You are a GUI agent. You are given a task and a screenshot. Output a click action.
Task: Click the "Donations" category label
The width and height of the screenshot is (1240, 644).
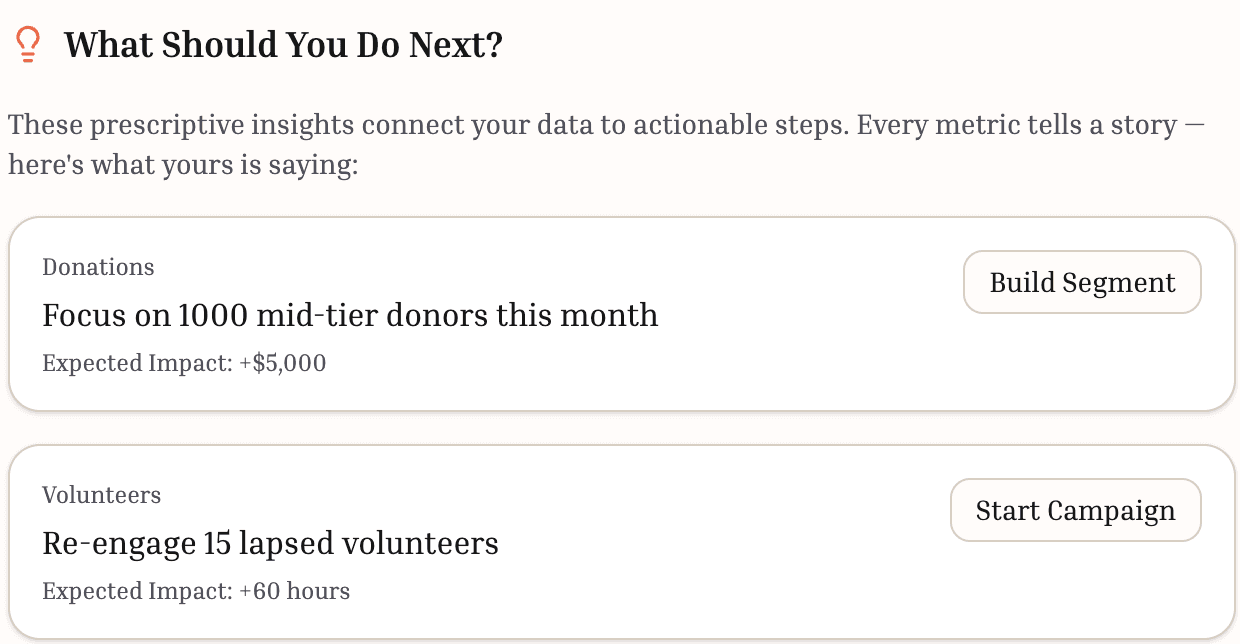[98, 267]
